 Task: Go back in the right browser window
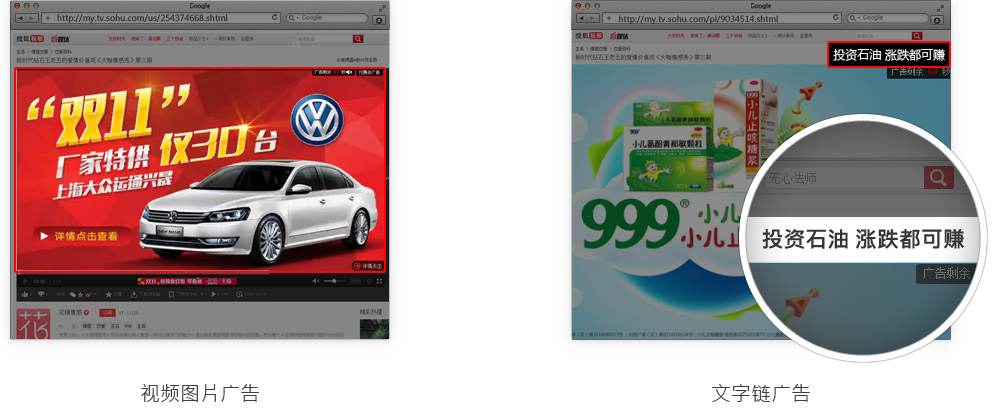pos(581,18)
